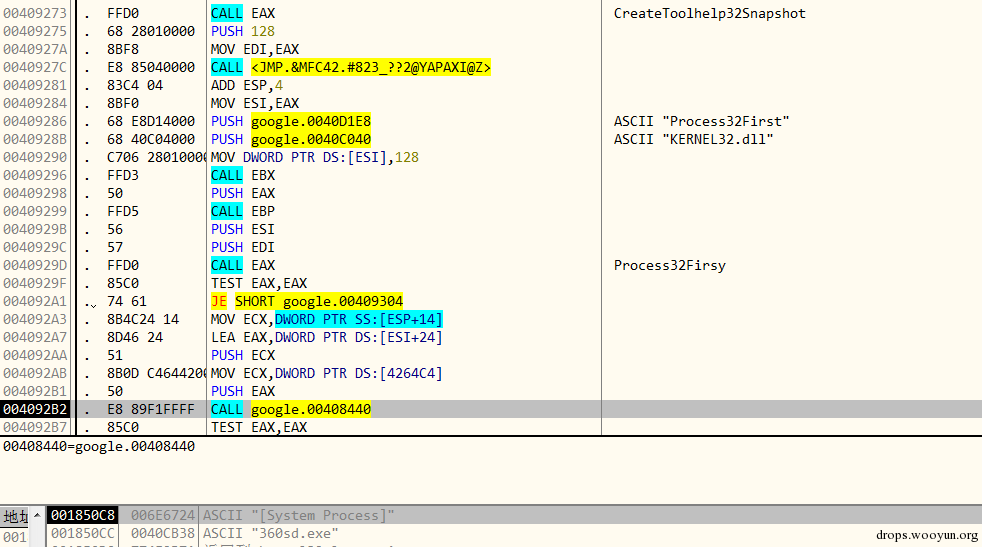Click the Process32Firsy comment text
Screen dimensions: 982x547
(x=669, y=266)
